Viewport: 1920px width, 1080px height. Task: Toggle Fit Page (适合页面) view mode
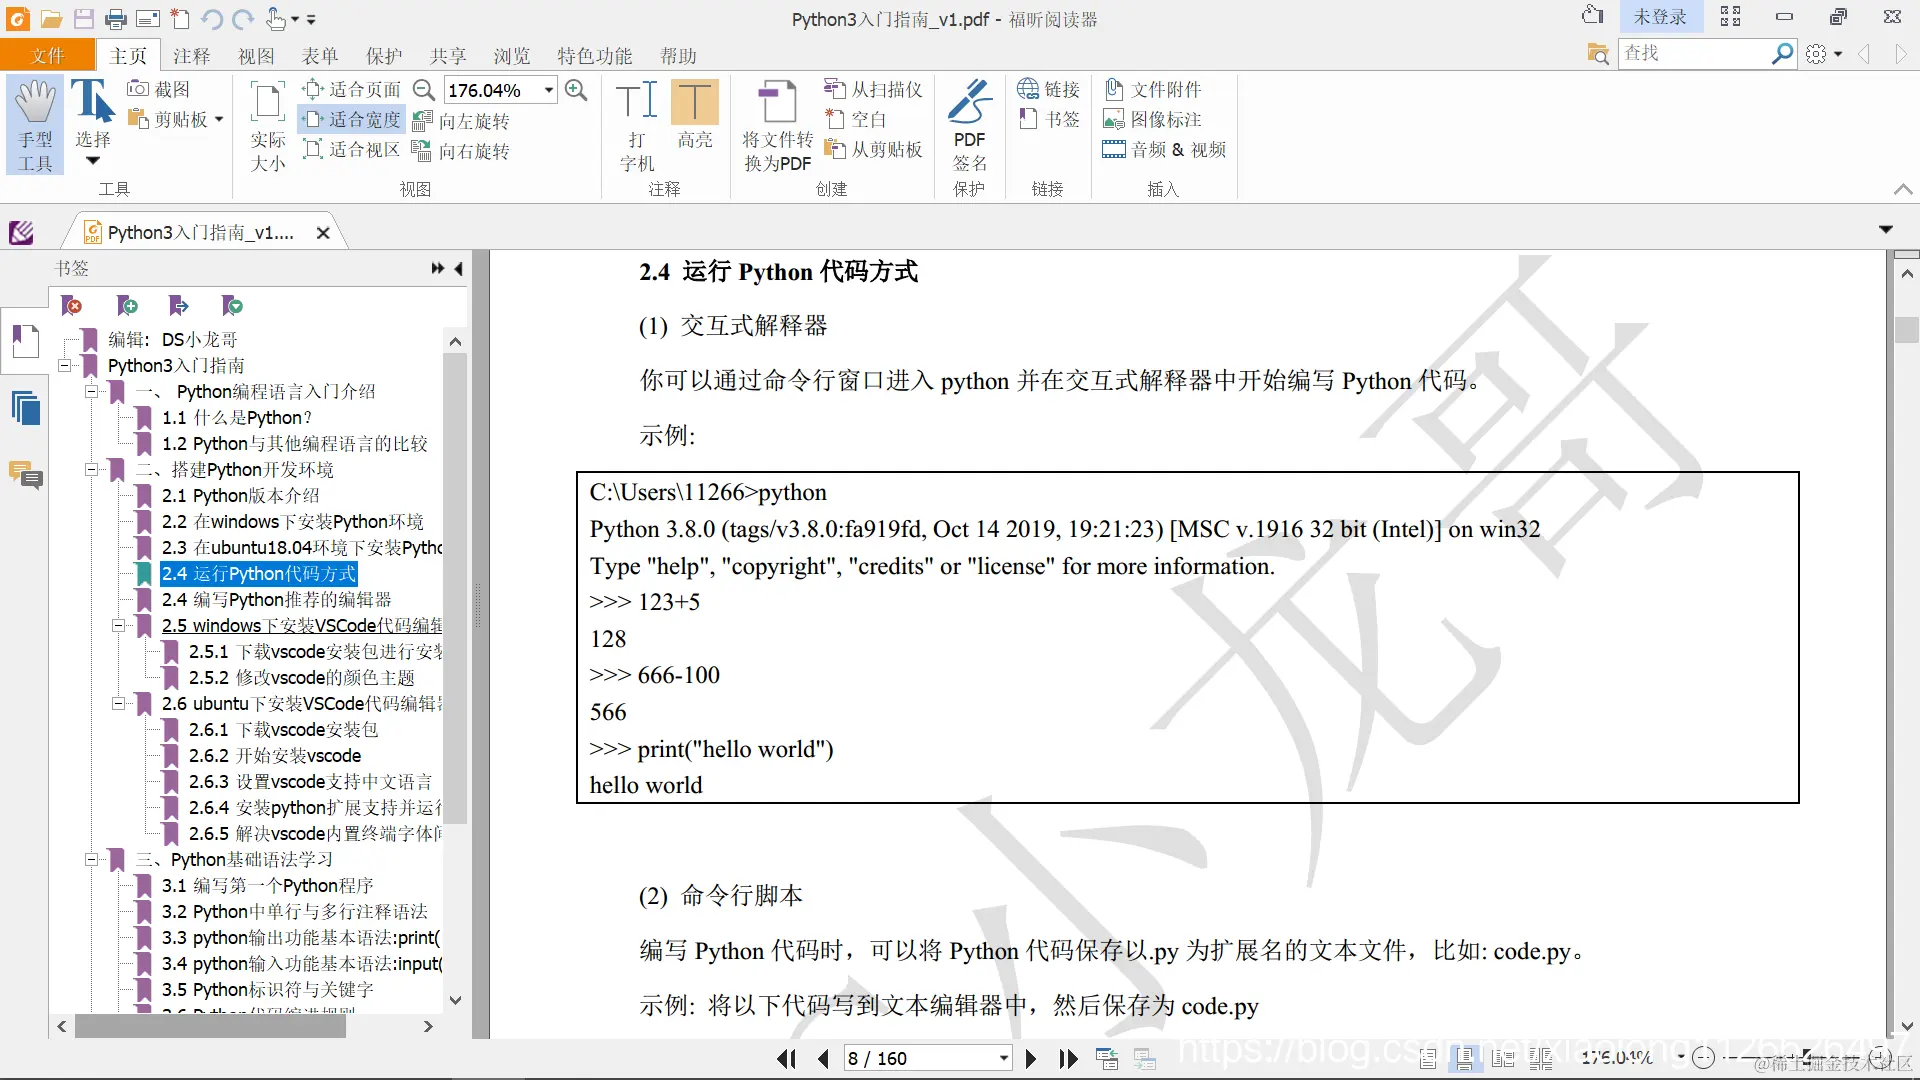pos(353,90)
